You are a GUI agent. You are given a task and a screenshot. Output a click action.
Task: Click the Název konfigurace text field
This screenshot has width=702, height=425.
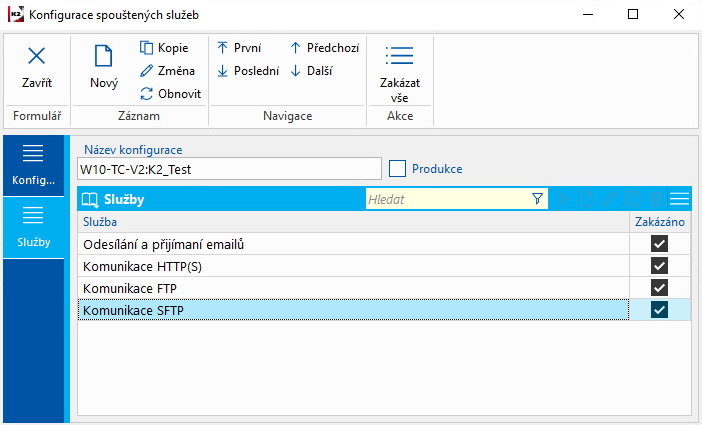(229, 169)
